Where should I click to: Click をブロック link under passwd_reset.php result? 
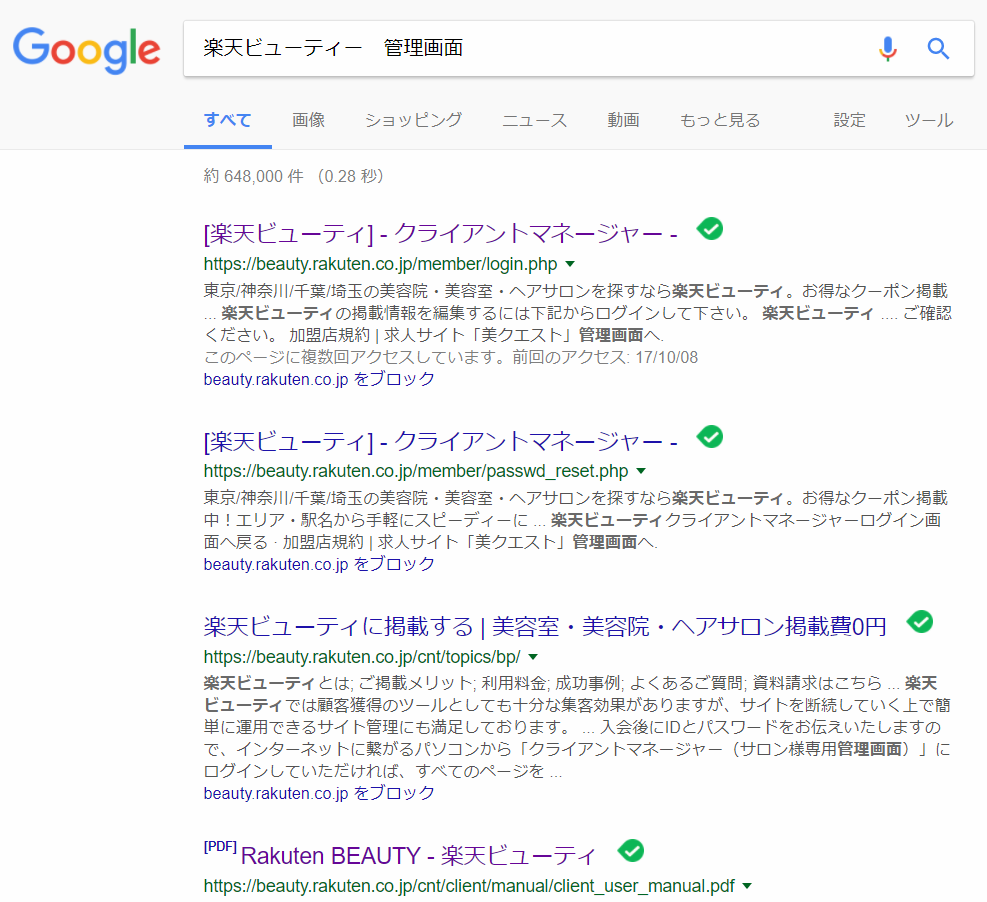click(x=319, y=564)
